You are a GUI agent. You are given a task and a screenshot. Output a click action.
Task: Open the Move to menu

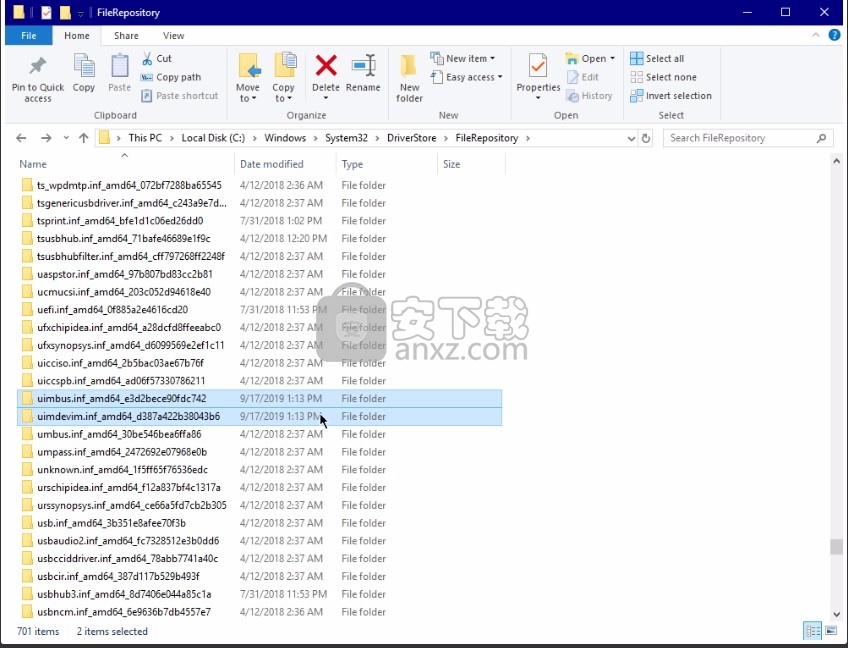248,78
